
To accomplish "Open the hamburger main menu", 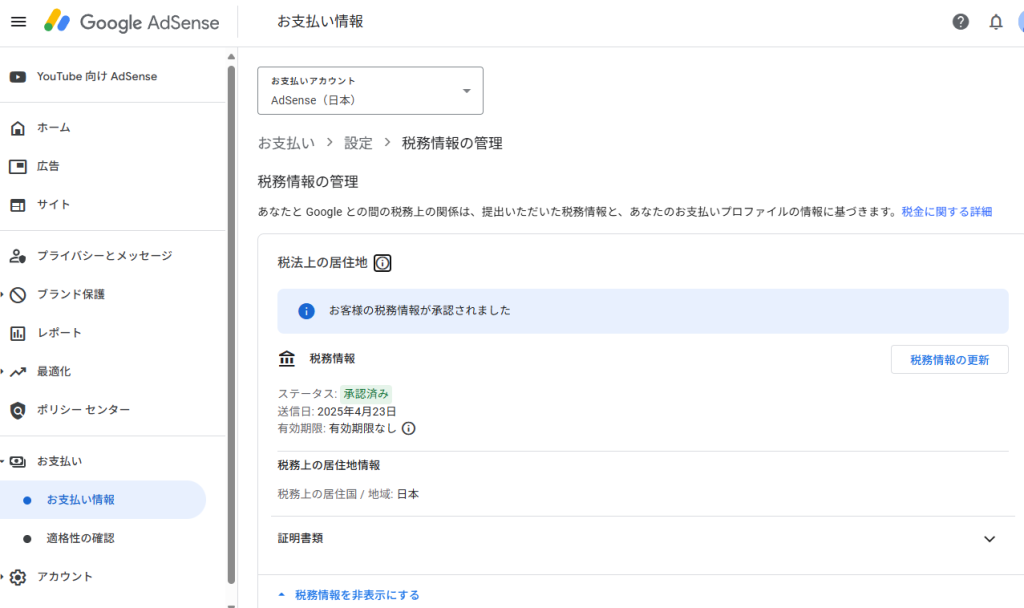I will pyautogui.click(x=19, y=22).
